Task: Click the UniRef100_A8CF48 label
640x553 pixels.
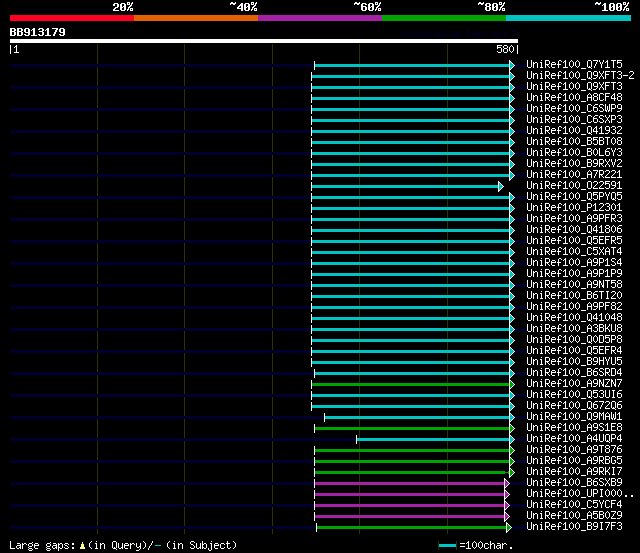Action: [x=574, y=98]
